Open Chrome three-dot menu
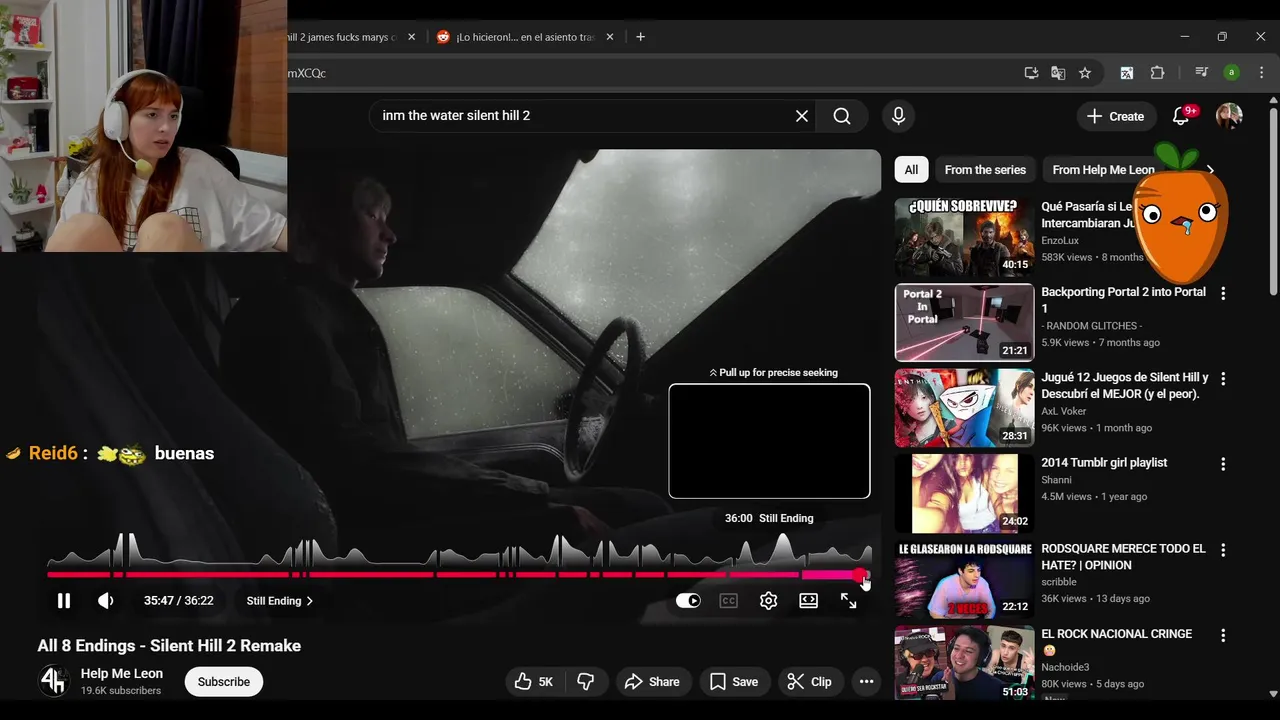 [1262, 73]
